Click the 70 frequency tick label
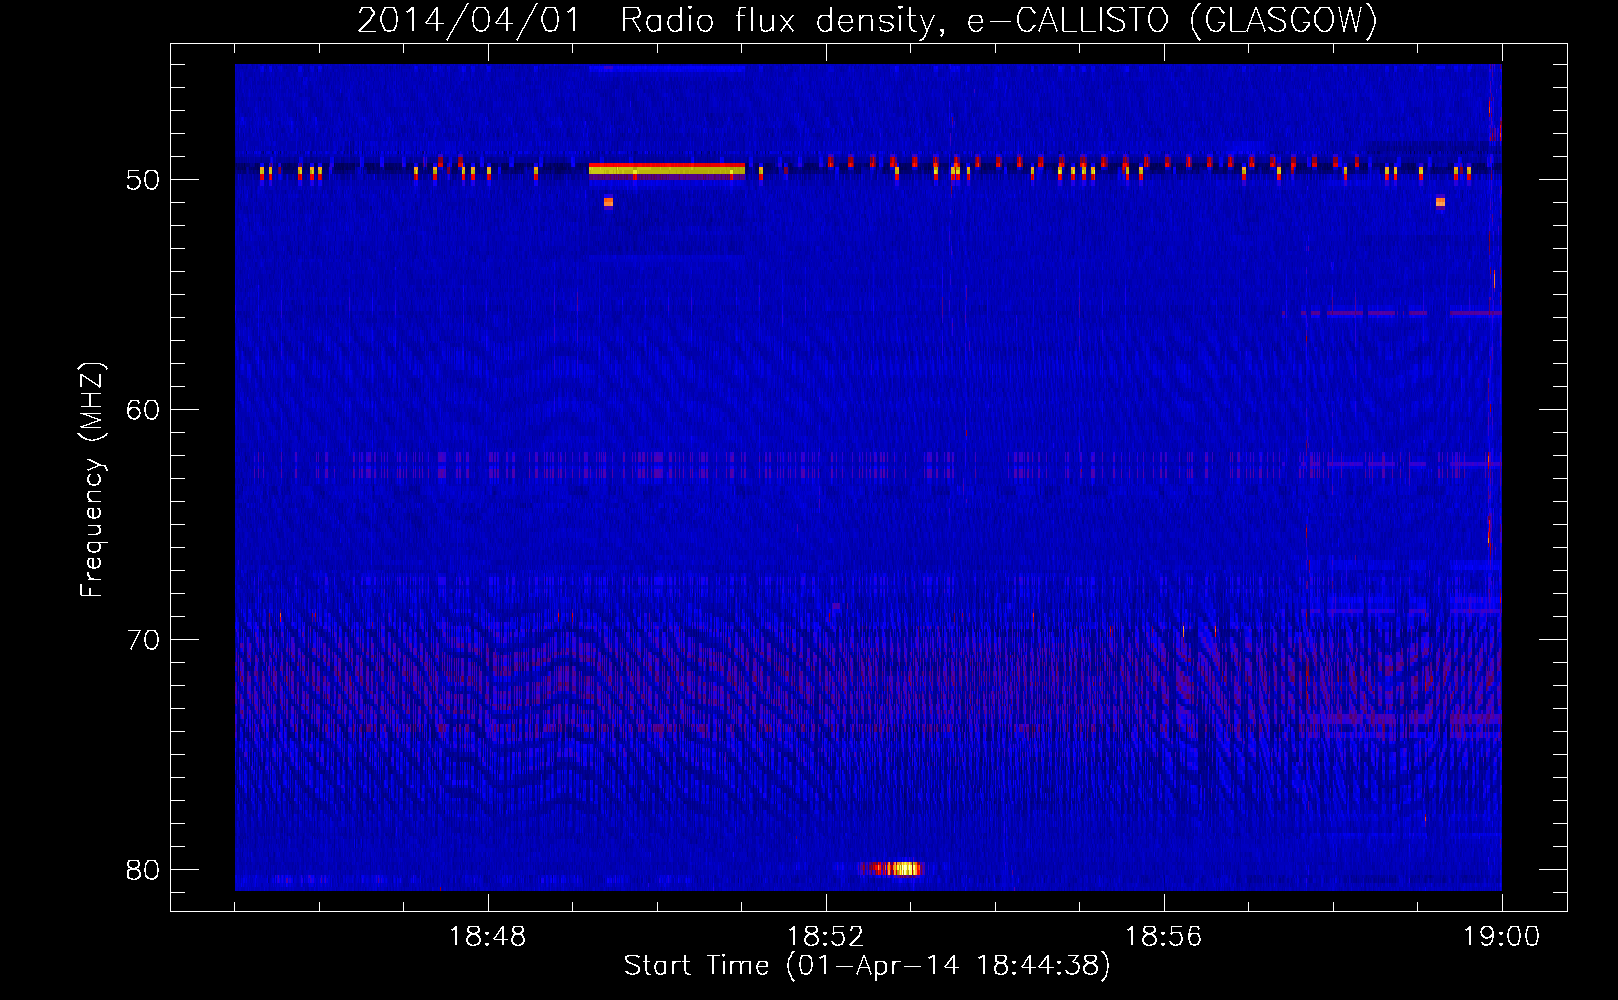1618x1000 pixels. click(x=143, y=640)
